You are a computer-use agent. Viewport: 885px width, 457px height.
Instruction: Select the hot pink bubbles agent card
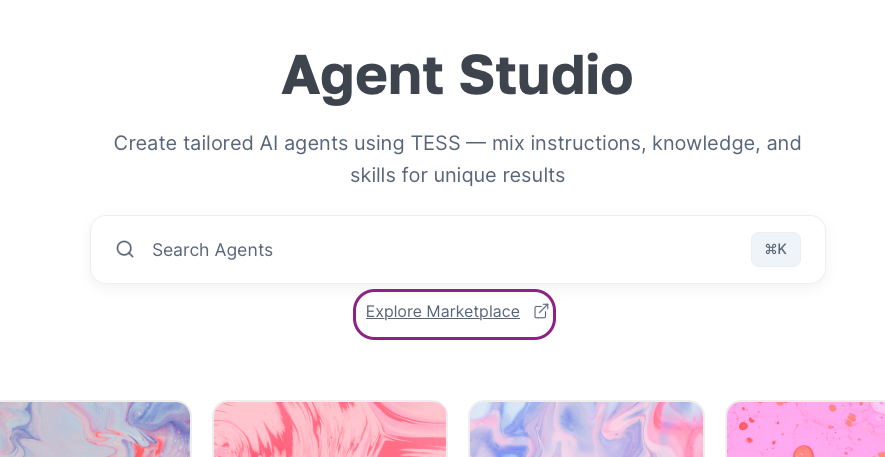805,429
